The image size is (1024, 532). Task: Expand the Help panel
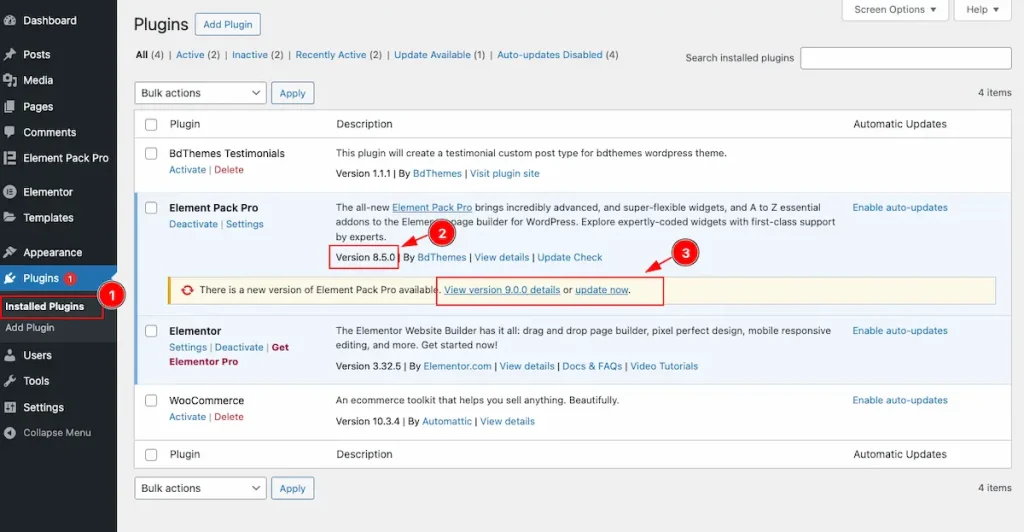[x=982, y=10]
